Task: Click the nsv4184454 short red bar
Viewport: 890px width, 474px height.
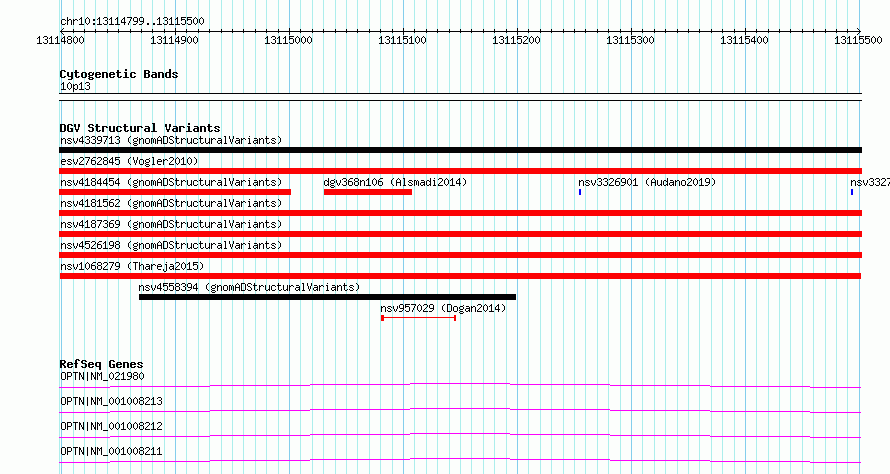Action: click(175, 192)
